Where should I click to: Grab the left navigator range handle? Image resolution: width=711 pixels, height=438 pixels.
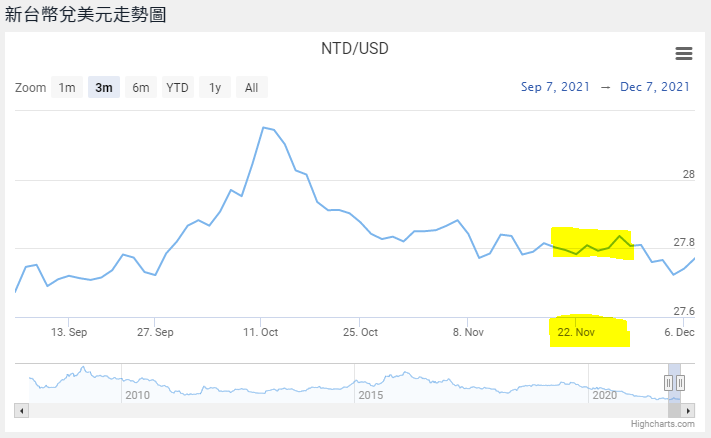[669, 383]
